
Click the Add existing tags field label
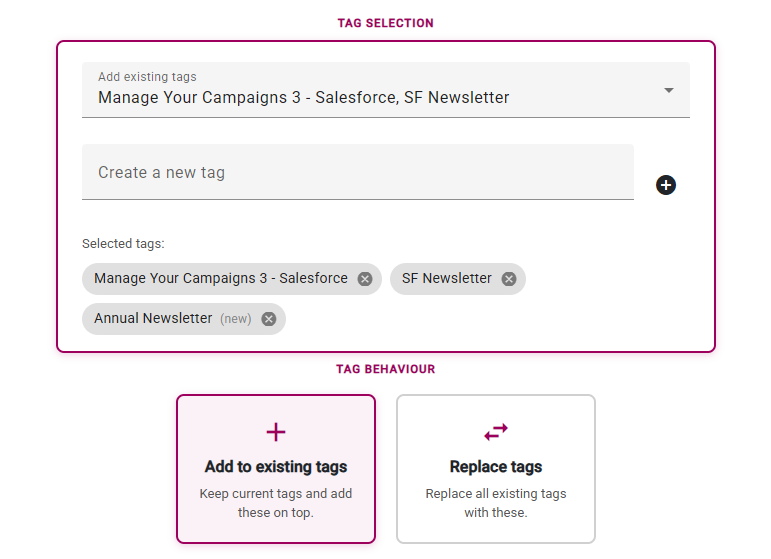click(x=147, y=77)
